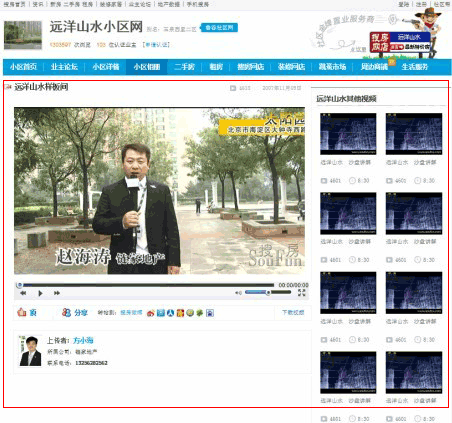The height and width of the screenshot is (423, 452).
Task: Open the 租房 tab in the blue bar
Action: tap(216, 67)
